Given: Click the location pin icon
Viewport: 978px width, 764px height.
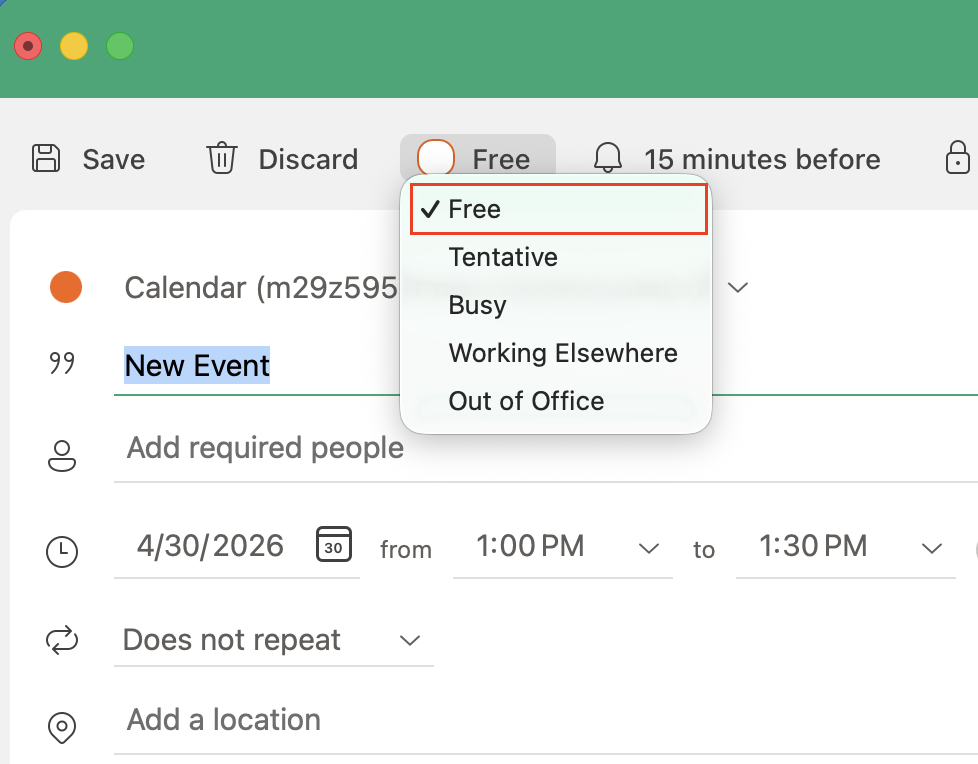Looking at the screenshot, I should [x=62, y=727].
